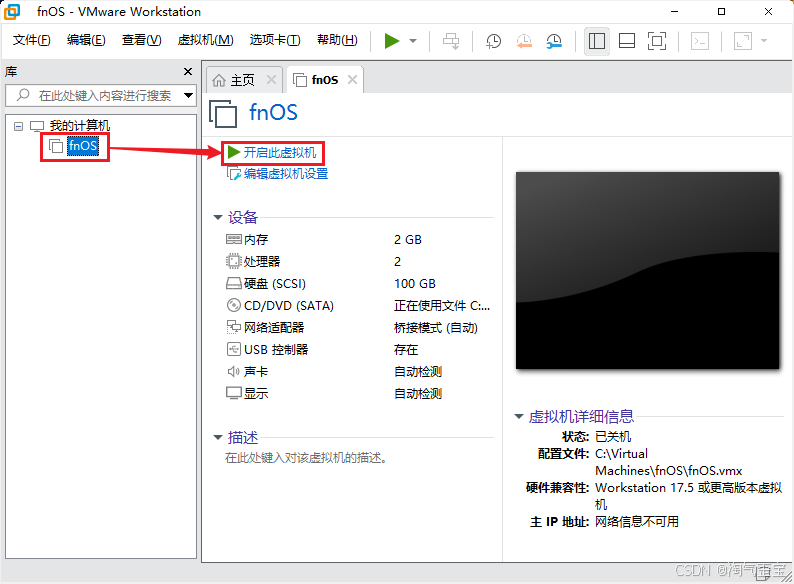Viewport: 794px width, 584px height.
Task: Close the 库 library panel
Action: pos(188,72)
